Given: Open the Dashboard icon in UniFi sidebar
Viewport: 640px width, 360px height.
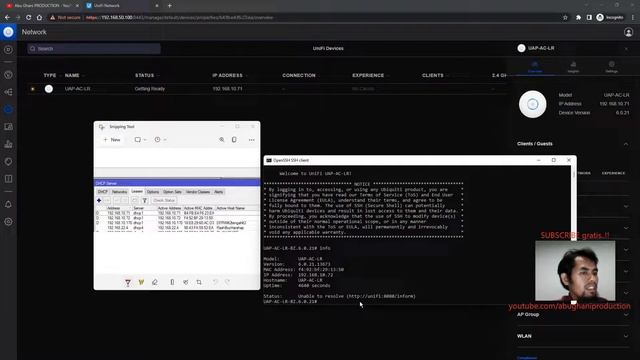Looking at the screenshot, I should click(8, 50).
